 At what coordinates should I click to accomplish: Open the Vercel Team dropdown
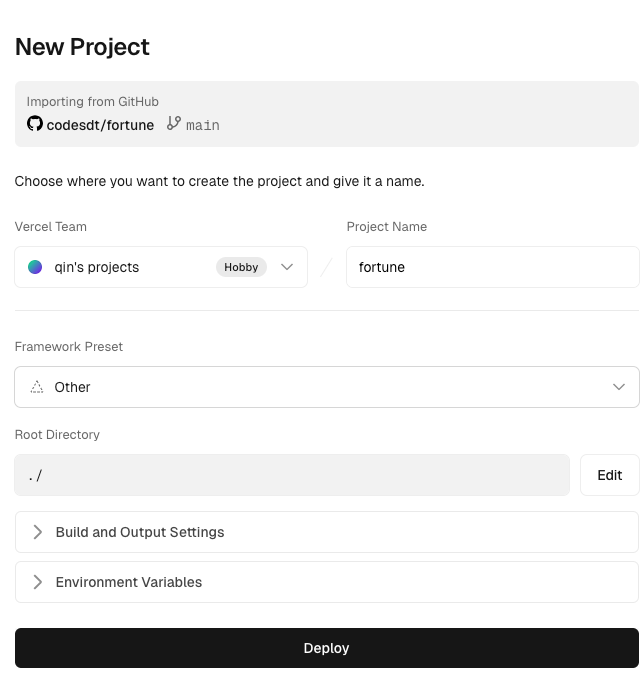tap(161, 267)
